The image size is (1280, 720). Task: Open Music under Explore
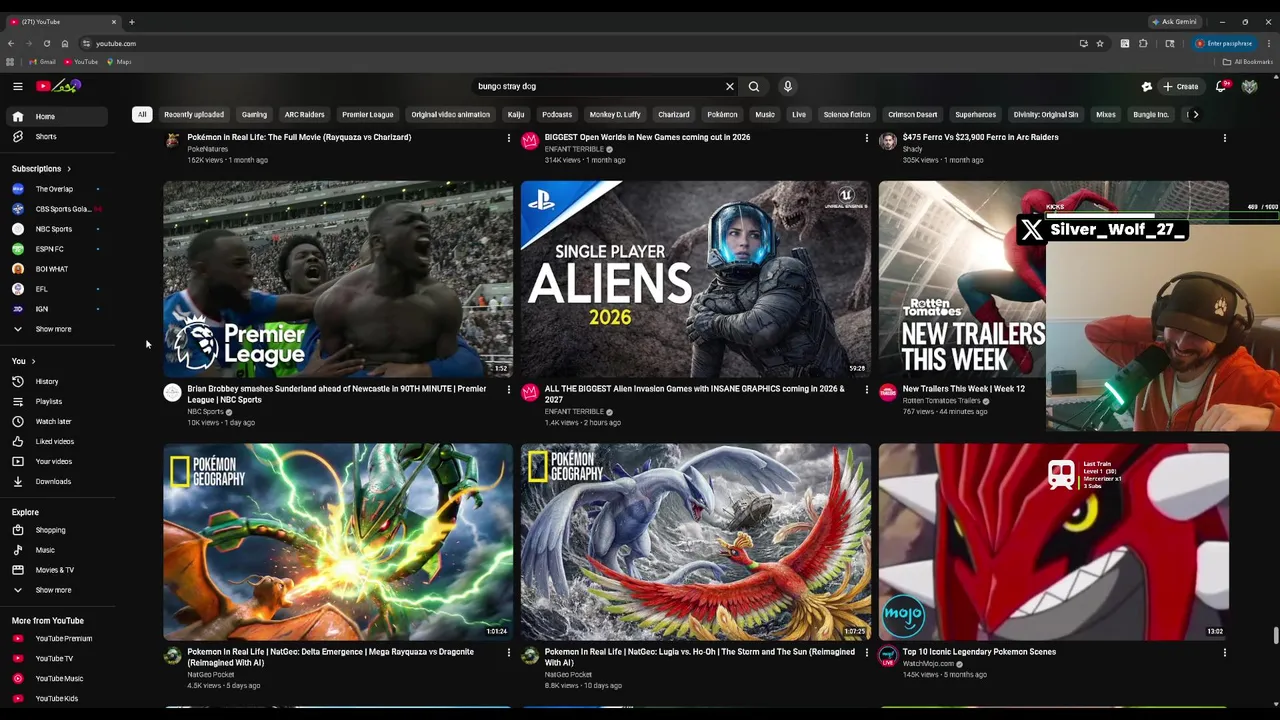[x=58, y=550]
